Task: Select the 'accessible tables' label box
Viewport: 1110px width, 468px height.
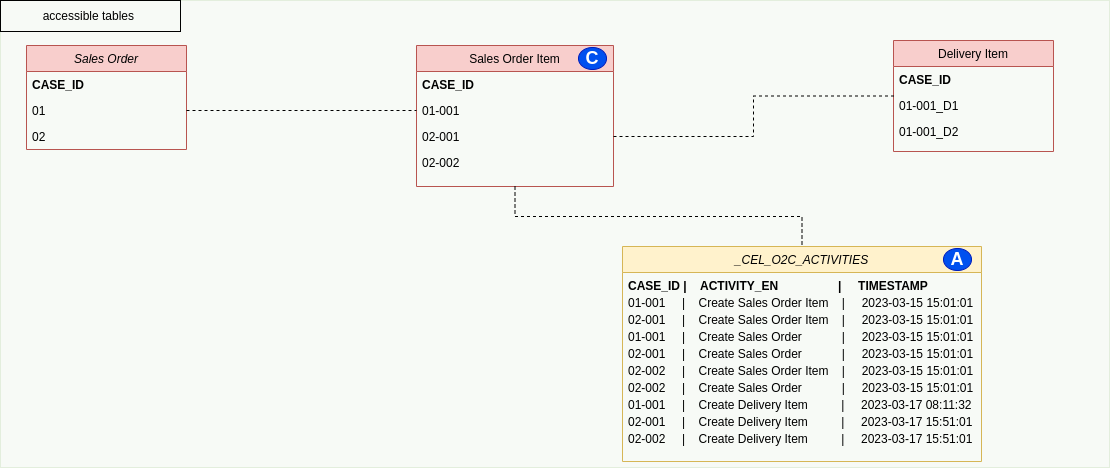Action: coord(90,16)
